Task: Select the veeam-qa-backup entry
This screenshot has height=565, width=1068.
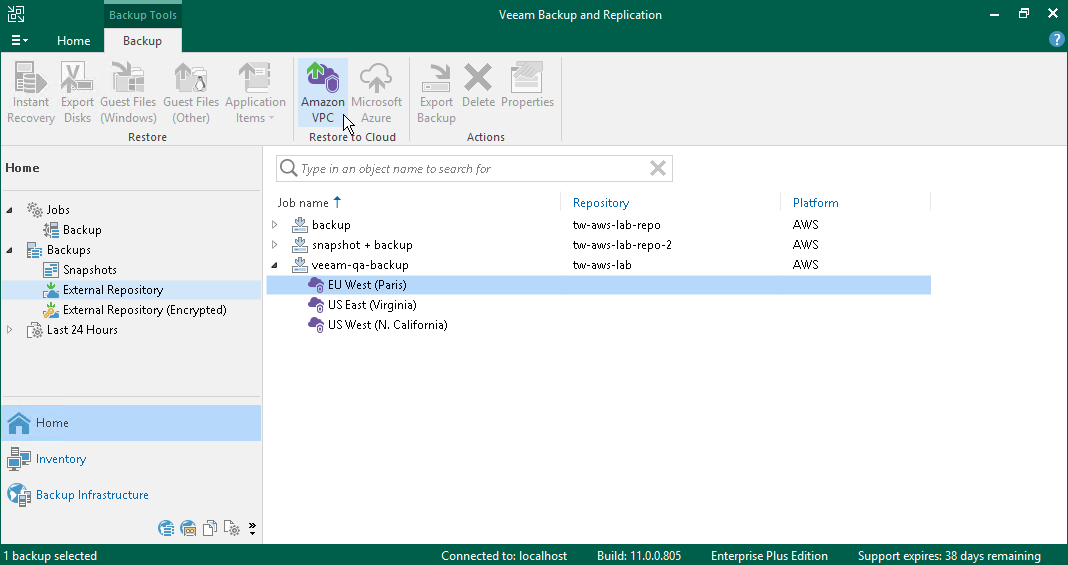Action: (360, 265)
